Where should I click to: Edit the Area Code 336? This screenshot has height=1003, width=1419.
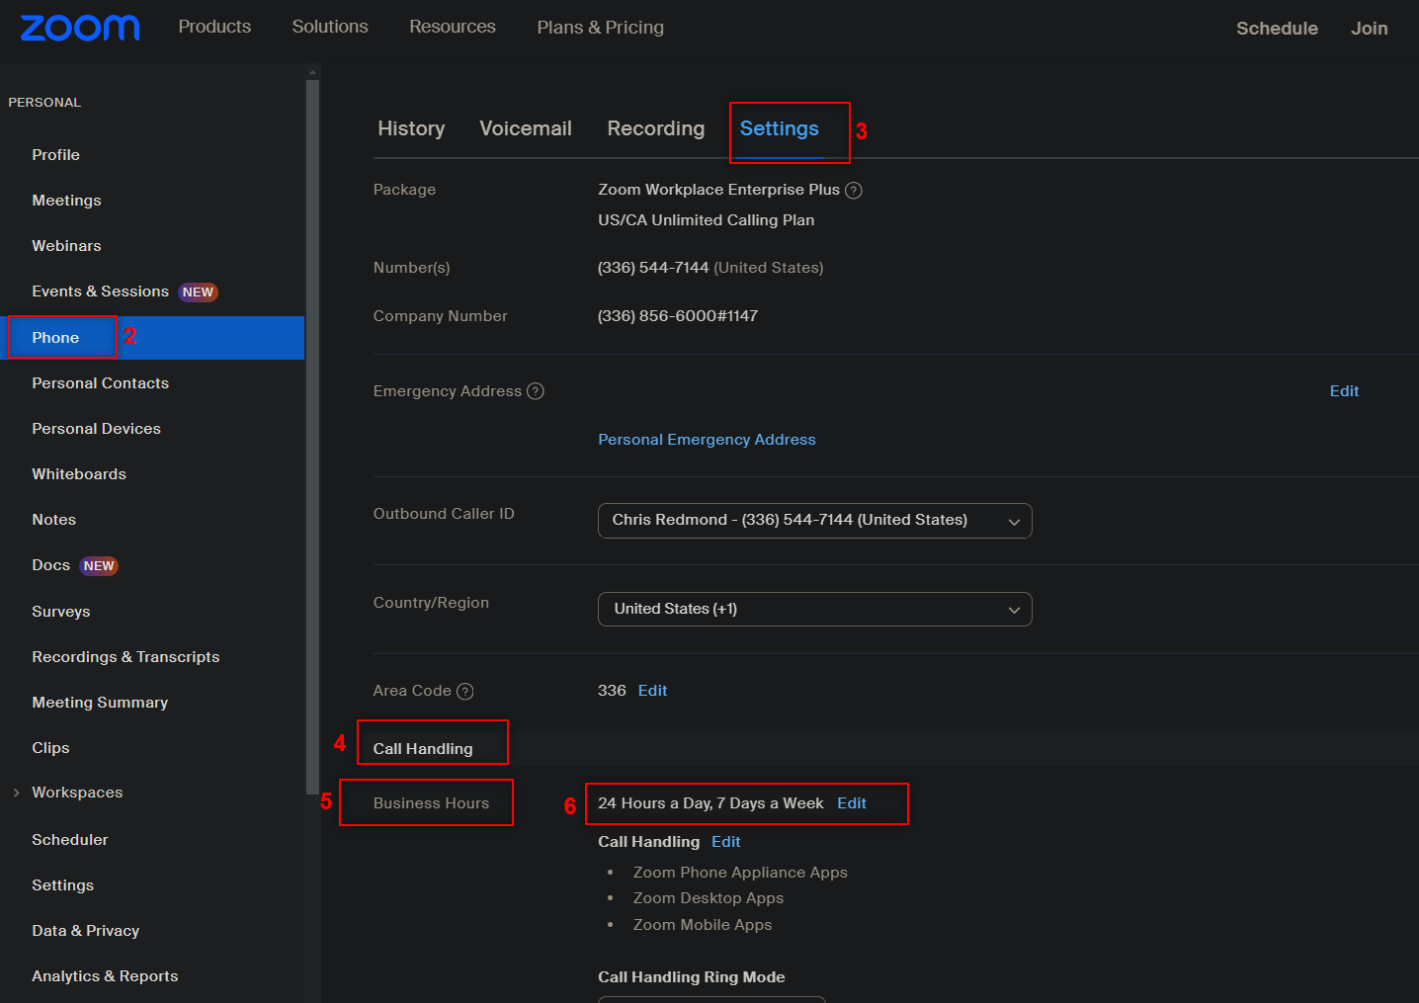point(652,691)
